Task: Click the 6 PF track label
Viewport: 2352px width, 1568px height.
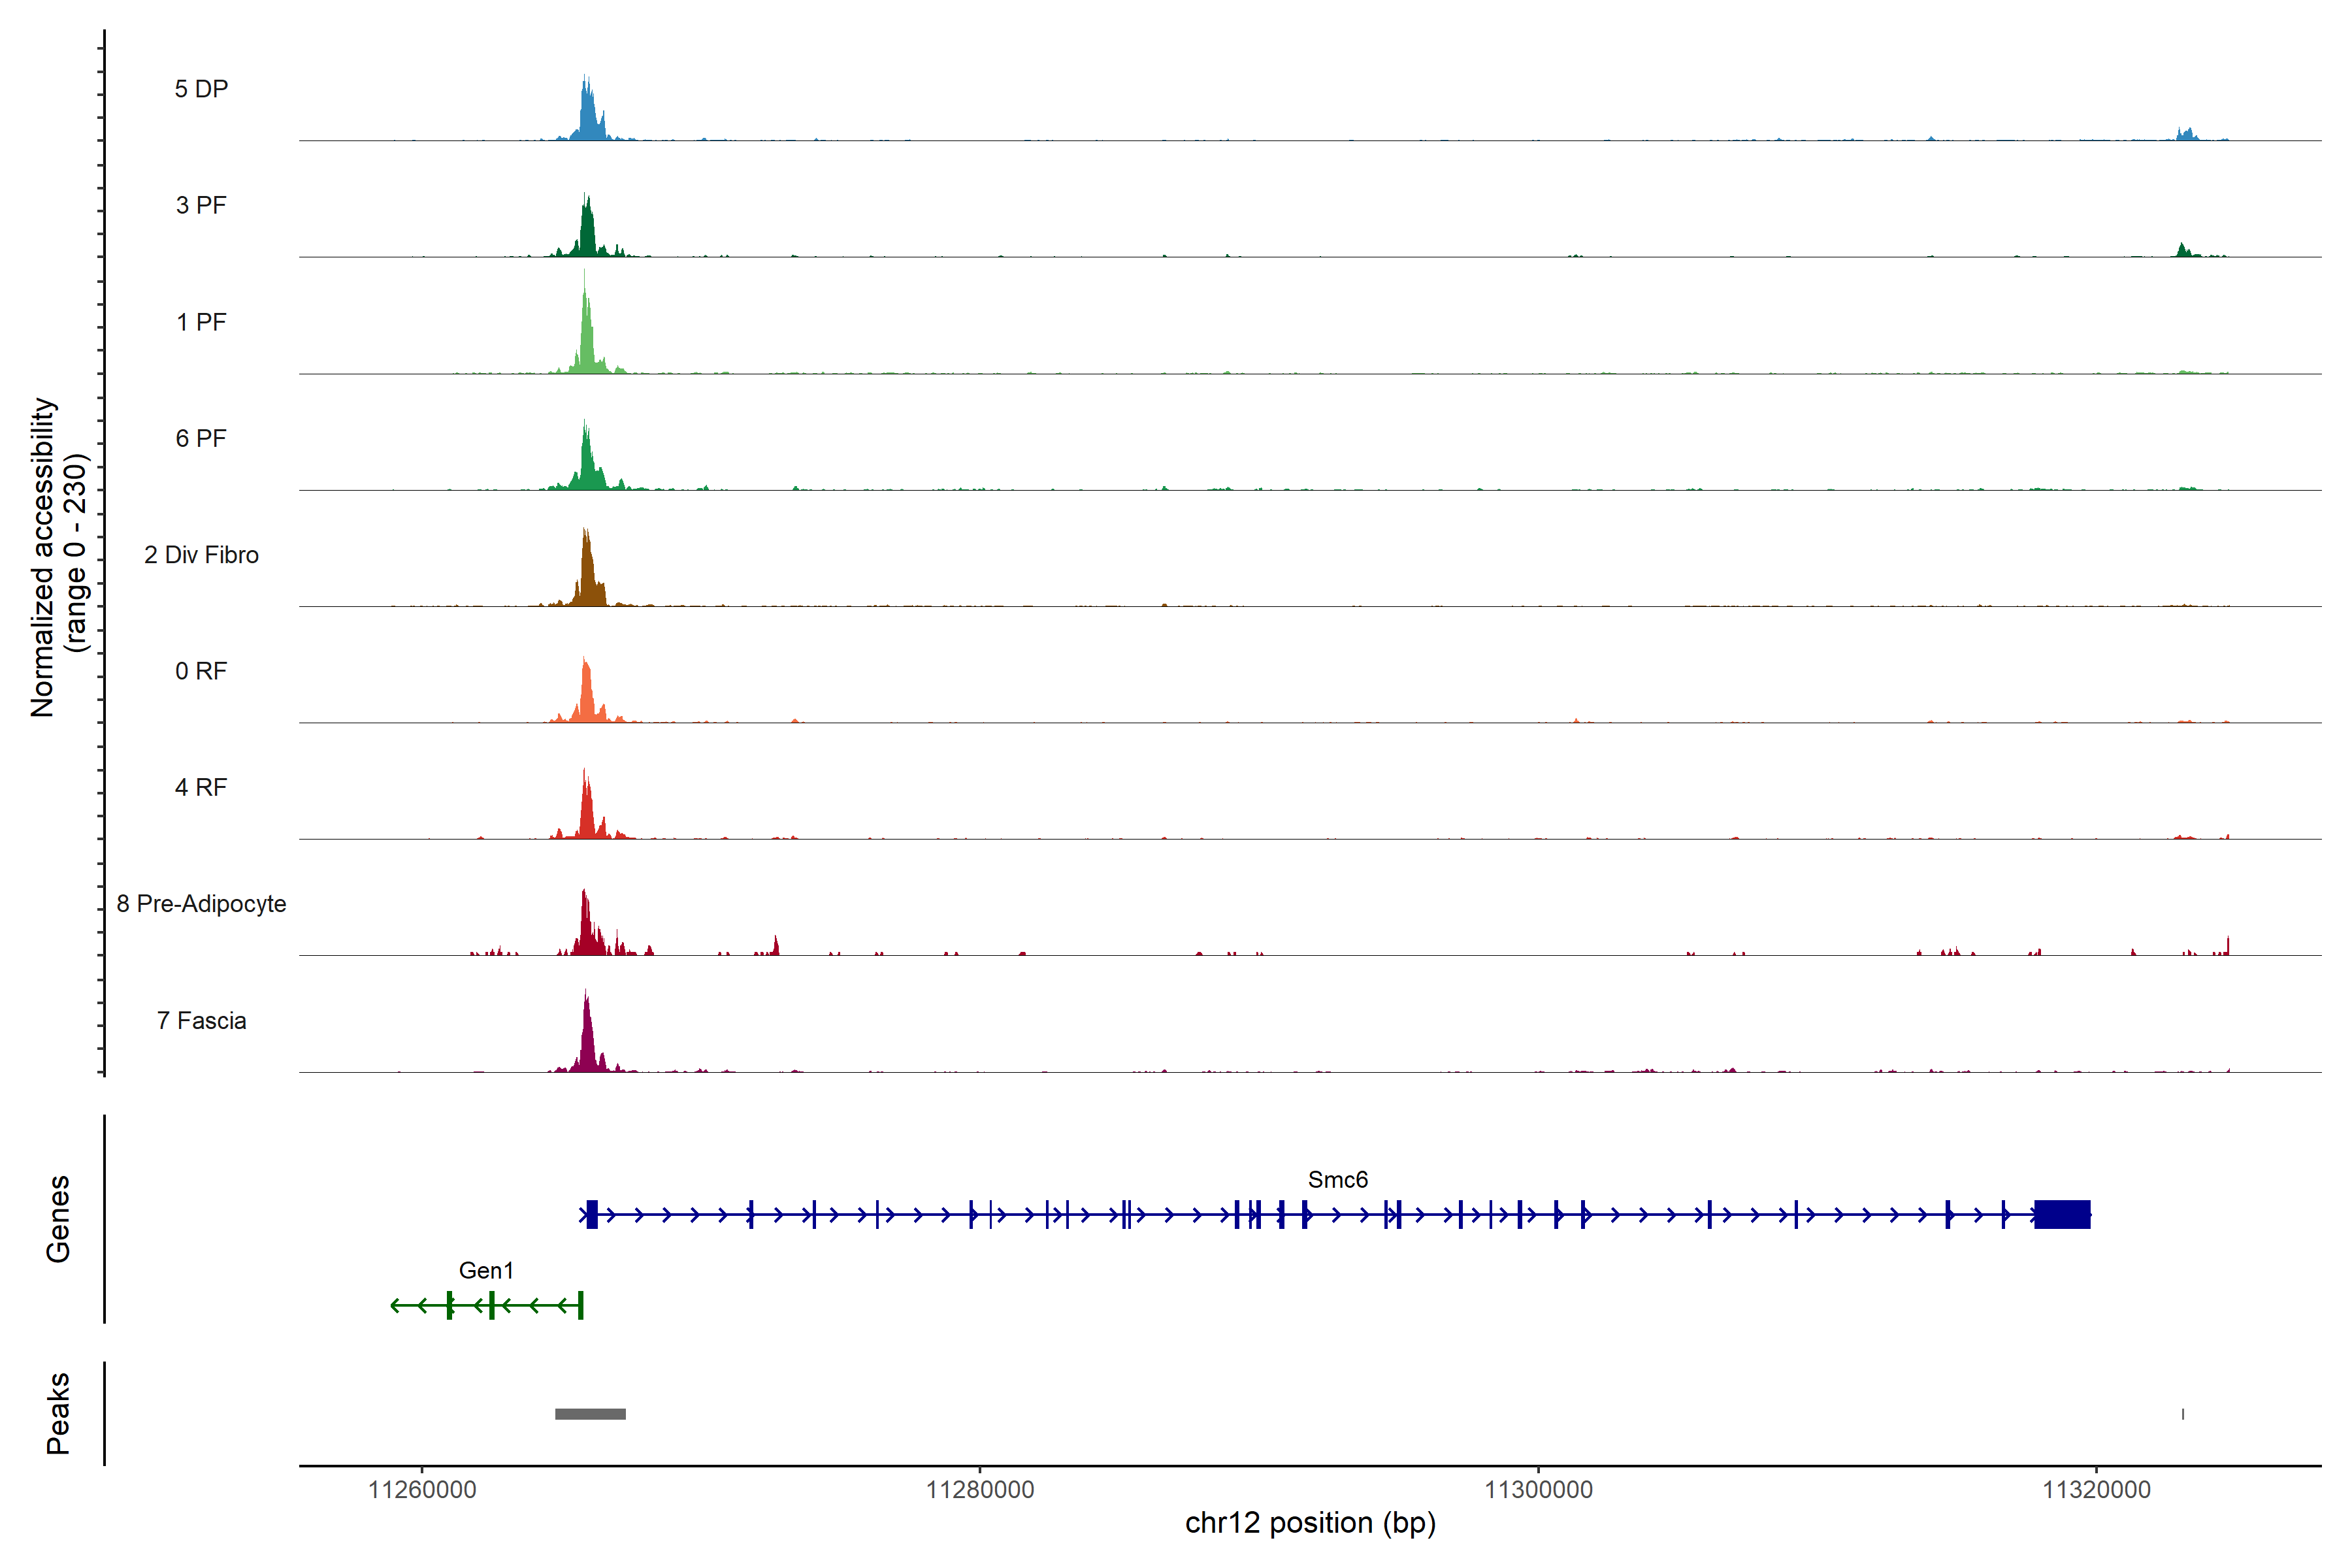Action: tap(201, 438)
